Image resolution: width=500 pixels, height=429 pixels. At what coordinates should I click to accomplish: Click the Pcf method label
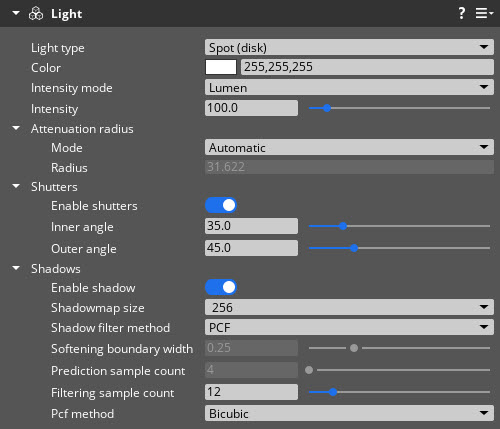click(82, 414)
